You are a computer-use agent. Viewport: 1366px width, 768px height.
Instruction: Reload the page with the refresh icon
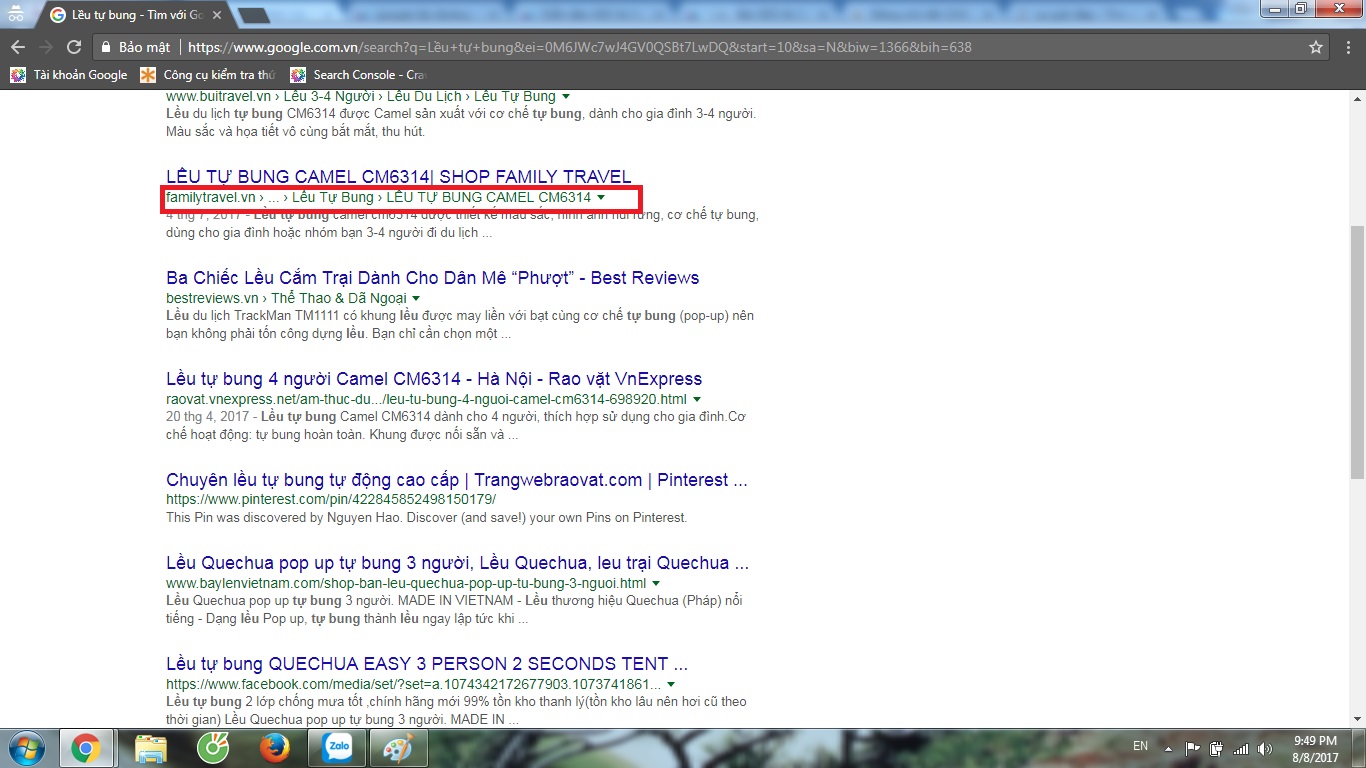74,47
